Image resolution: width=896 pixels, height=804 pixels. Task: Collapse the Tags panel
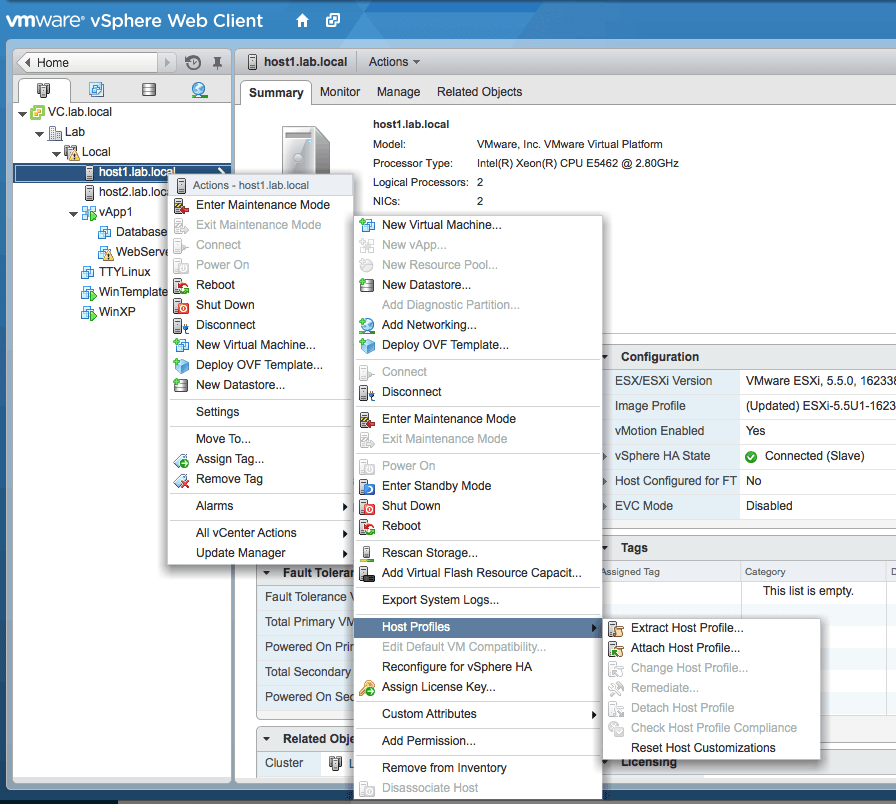pyautogui.click(x=605, y=548)
